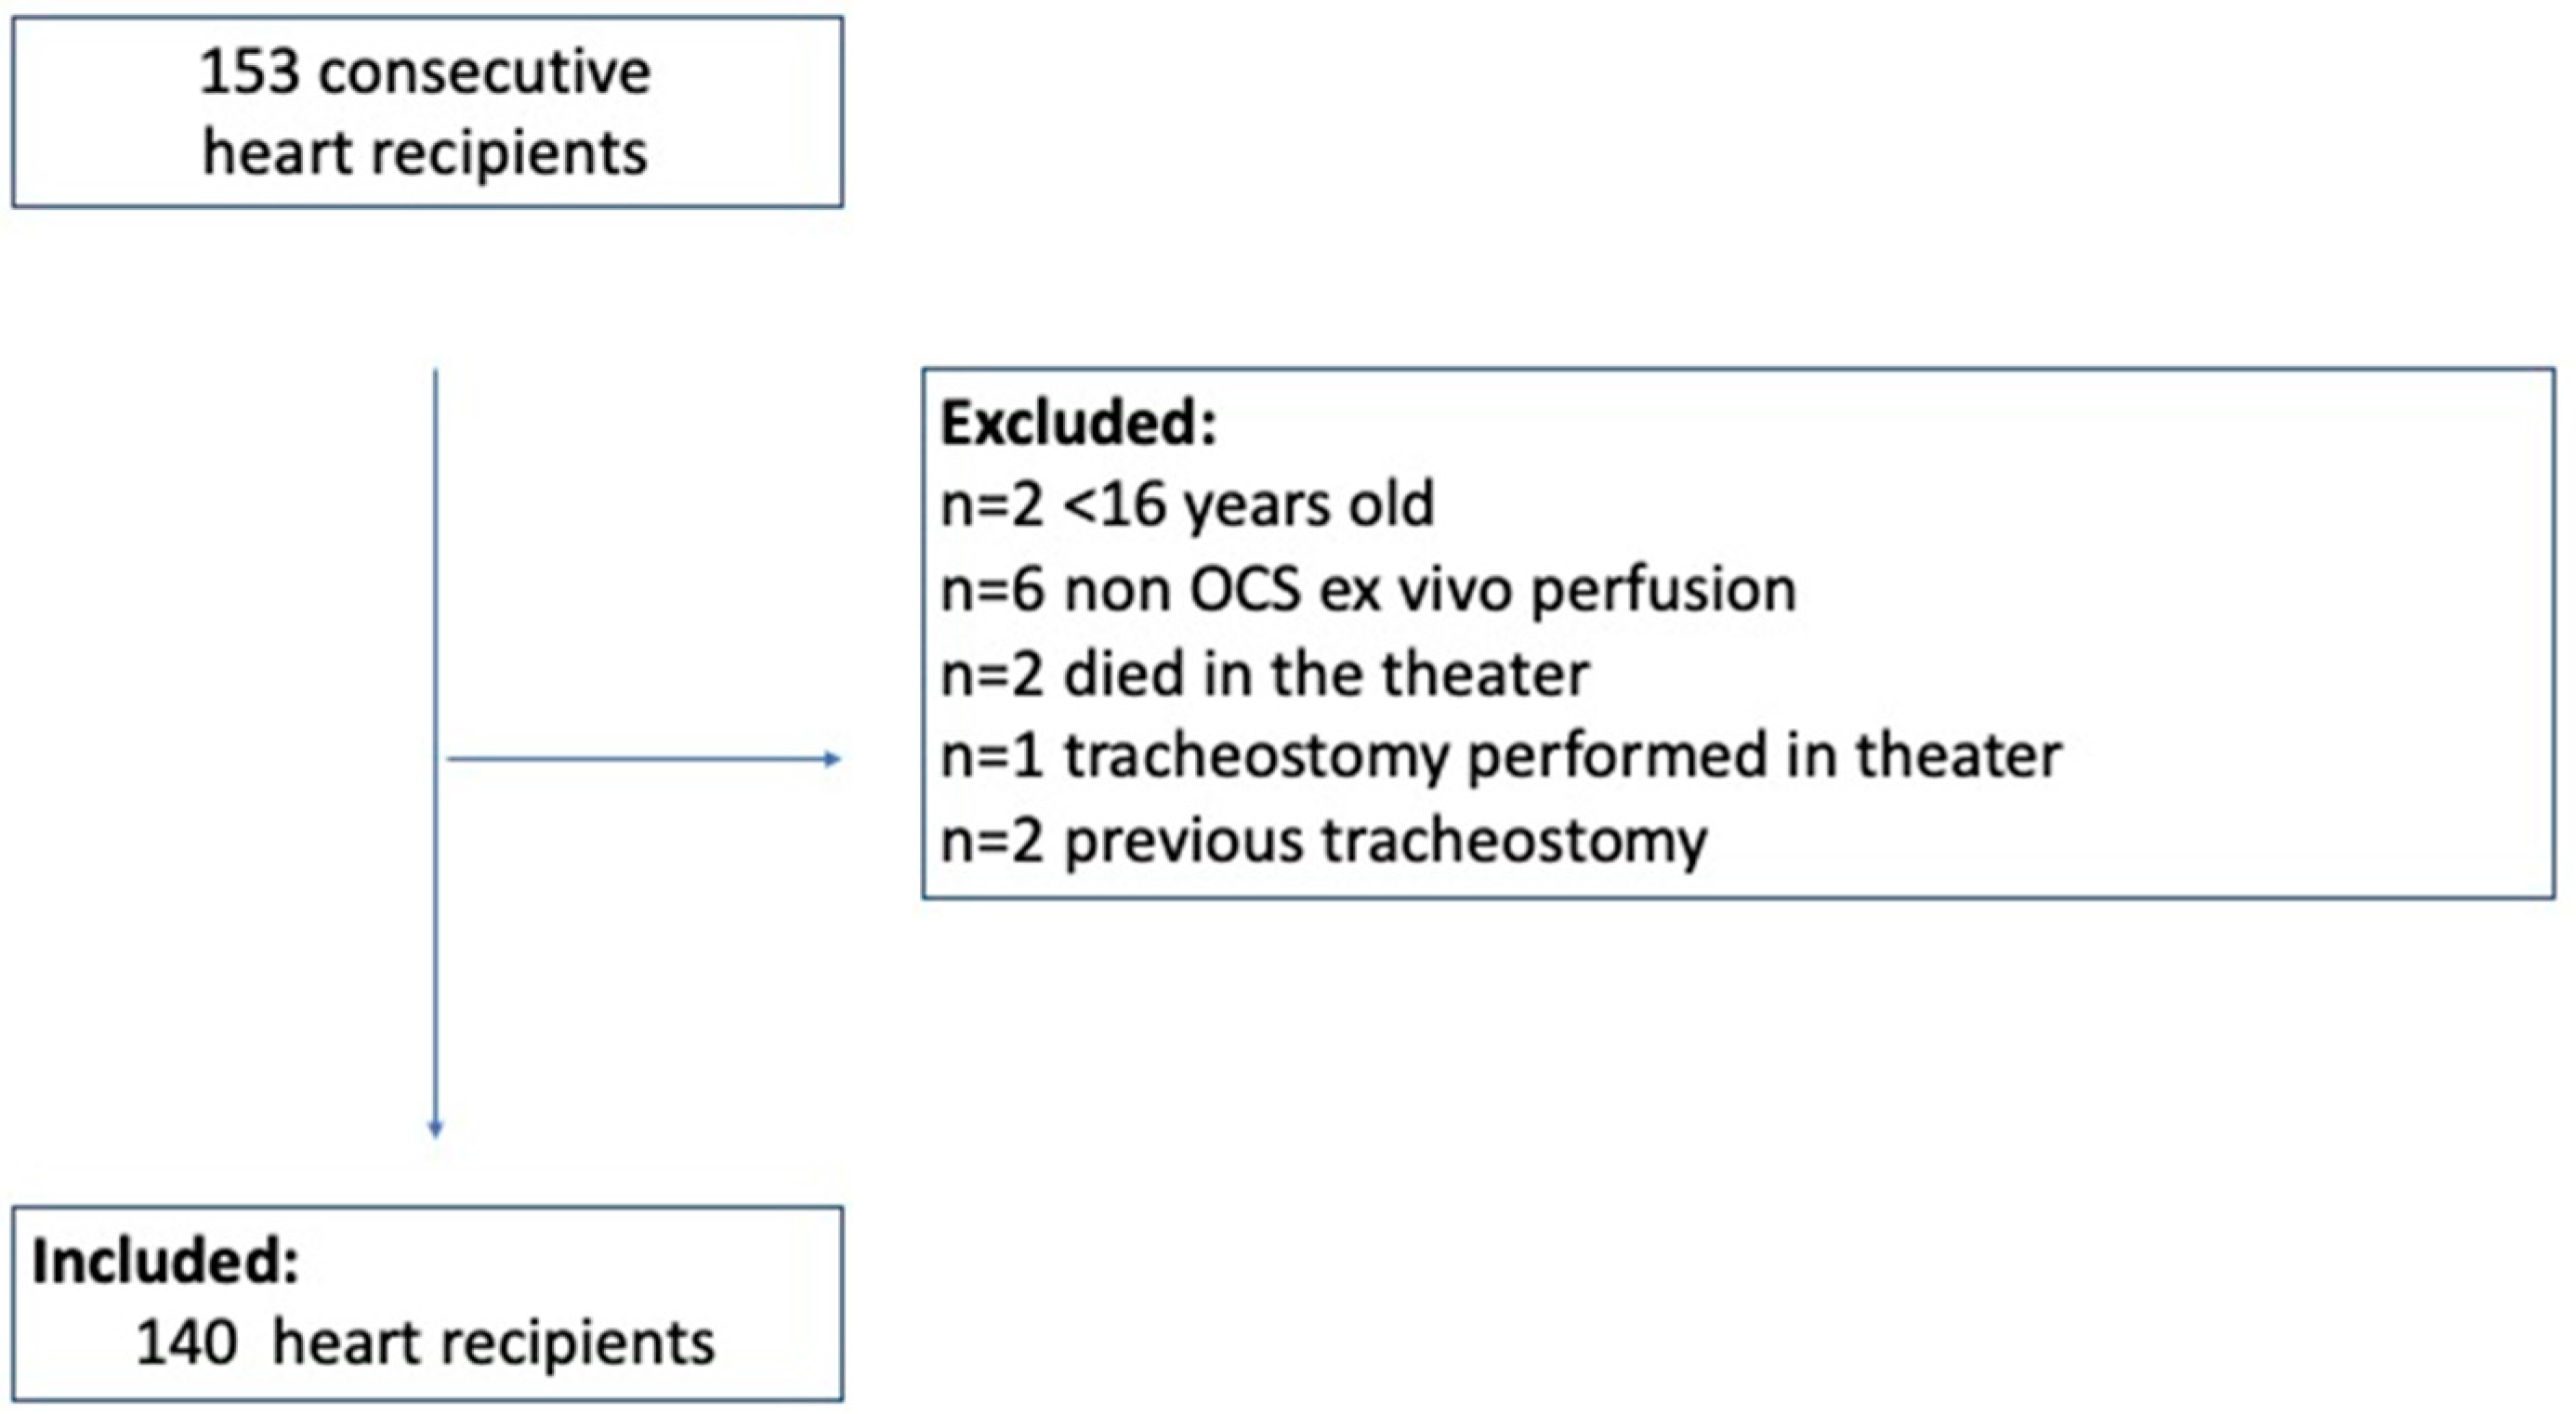
Task: Click the word 'OCS' in exclusion list
Action: click(1244, 590)
